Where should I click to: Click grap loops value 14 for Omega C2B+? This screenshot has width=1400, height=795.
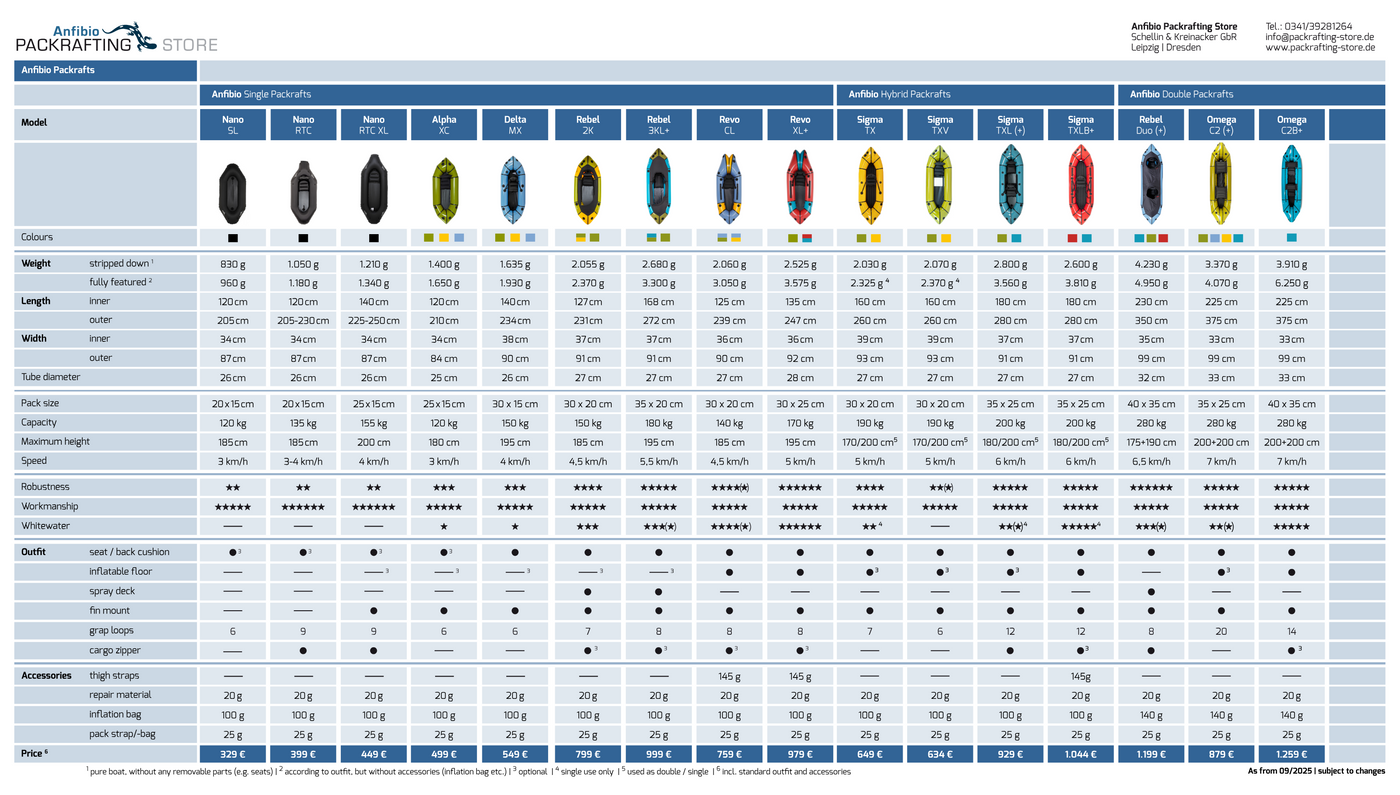[x=1291, y=631]
